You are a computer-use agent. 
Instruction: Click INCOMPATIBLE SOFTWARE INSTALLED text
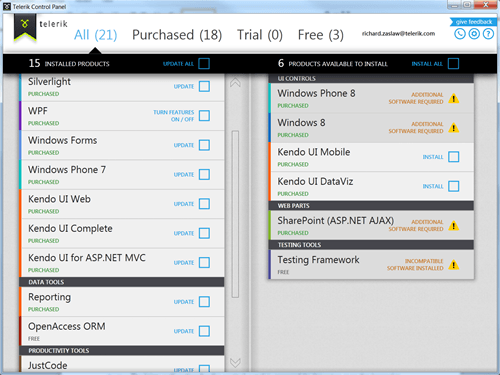[x=415, y=265]
